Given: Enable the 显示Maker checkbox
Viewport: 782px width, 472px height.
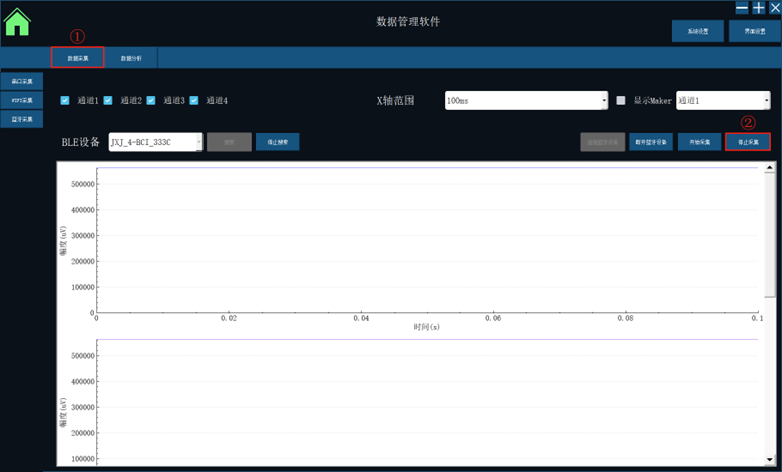Looking at the screenshot, I should pyautogui.click(x=621, y=101).
